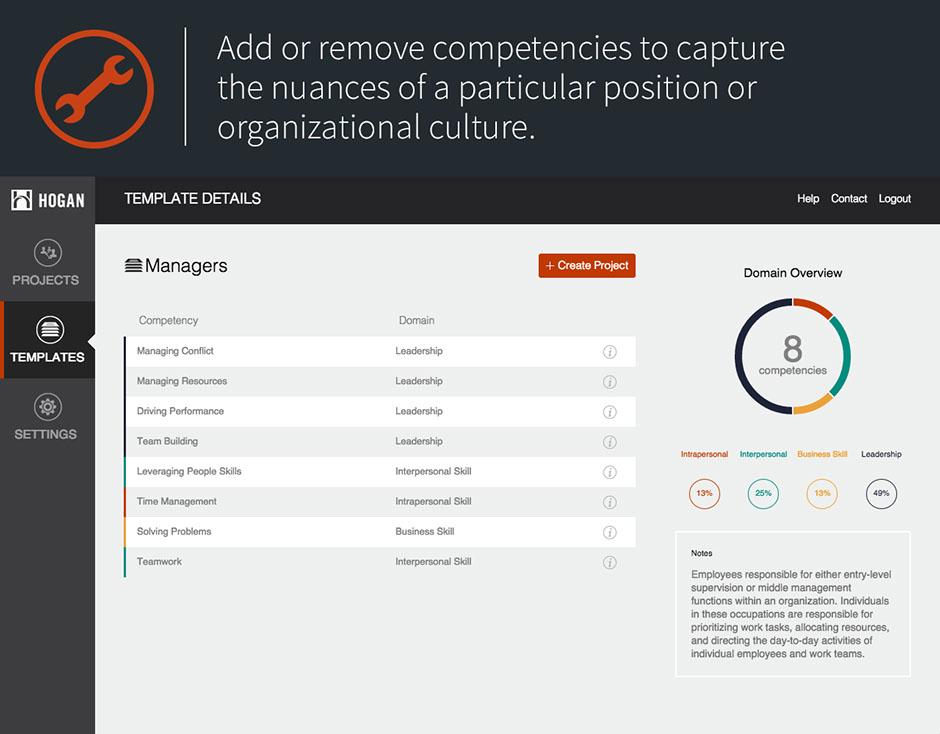Click the 49% Leadership circle
The height and width of the screenshot is (734, 940).
click(x=881, y=494)
